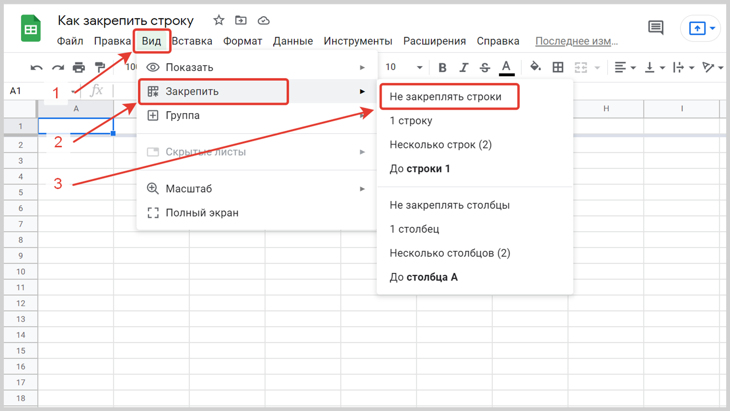The image size is (730, 411).
Task: Open the Формат menu
Action: pyautogui.click(x=242, y=41)
